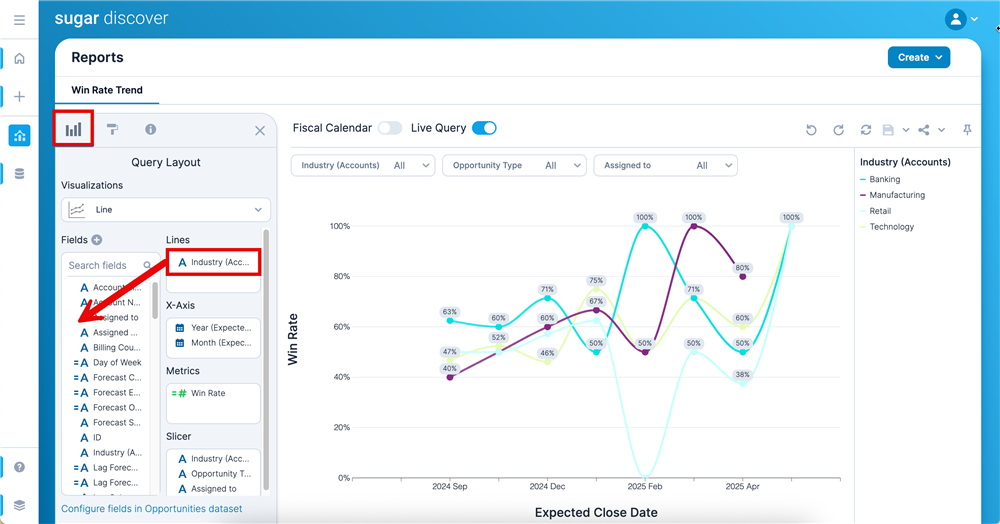Select the Forecast O... field

coord(108,407)
